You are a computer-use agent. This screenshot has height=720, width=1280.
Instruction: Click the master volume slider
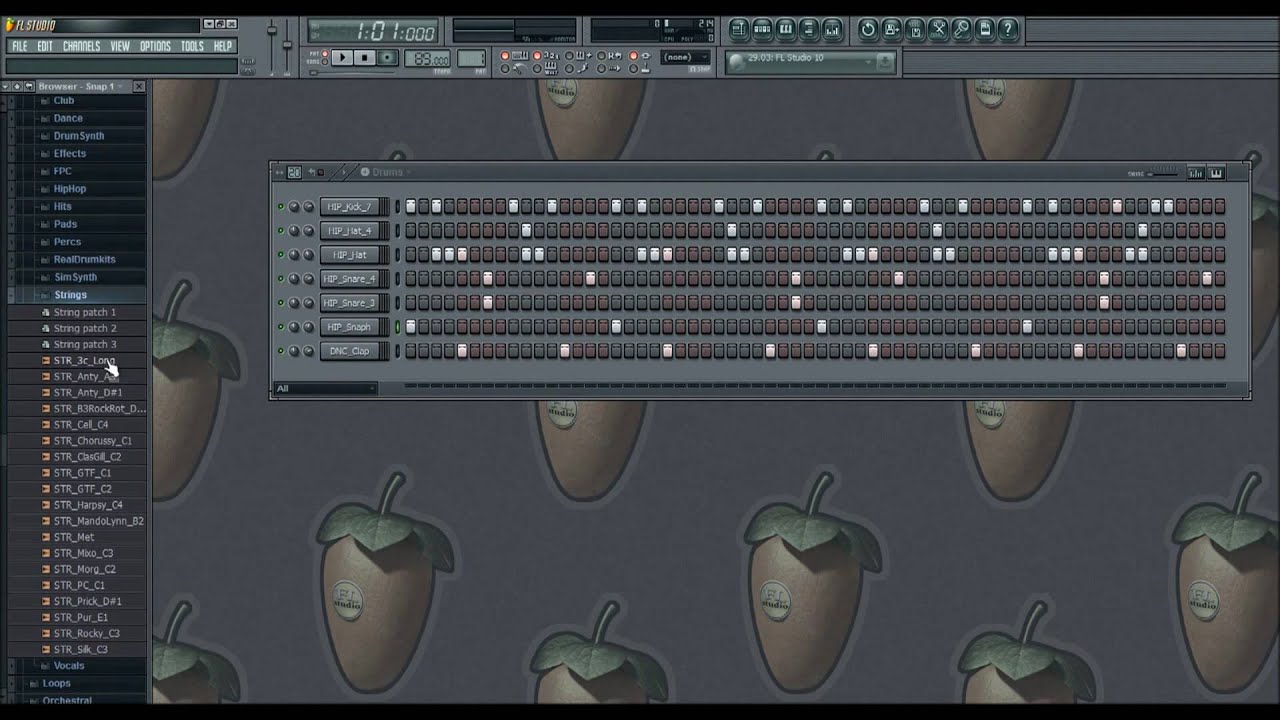click(271, 45)
